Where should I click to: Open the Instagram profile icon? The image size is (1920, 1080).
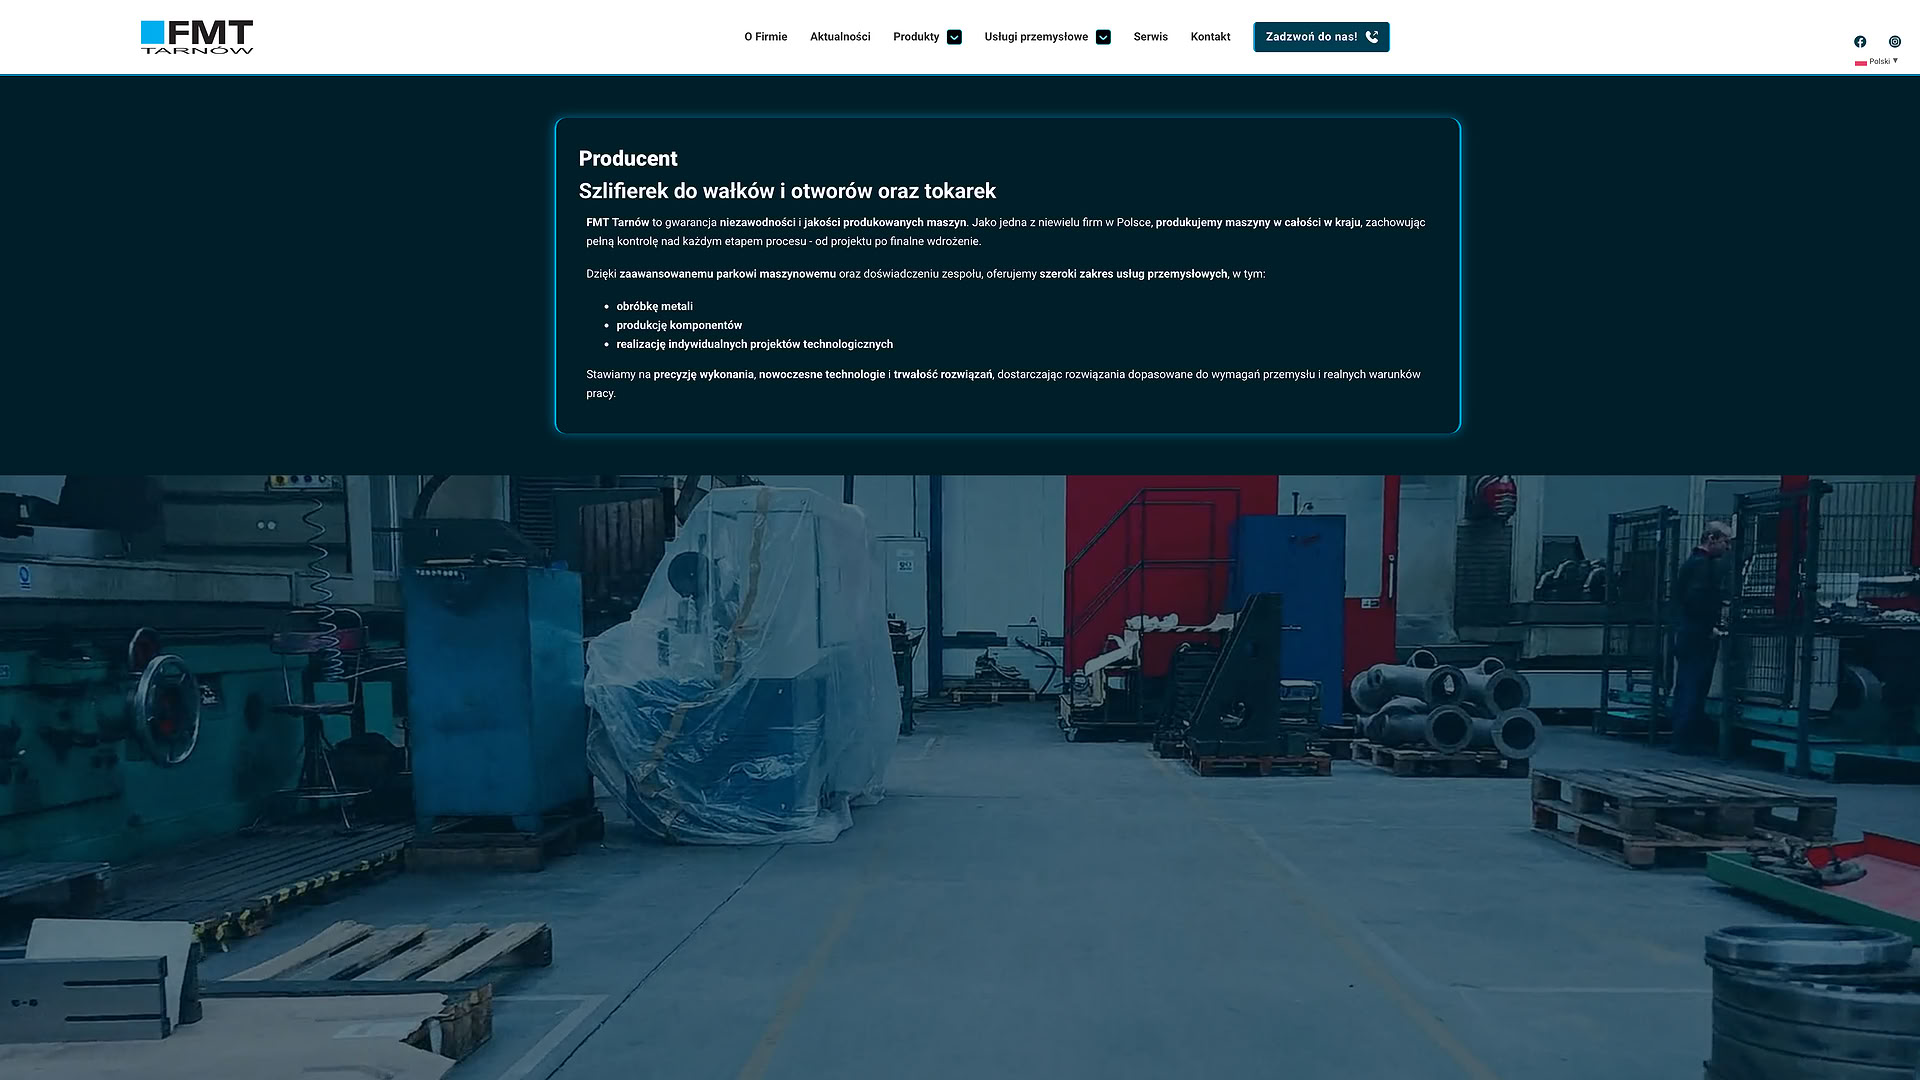1894,41
